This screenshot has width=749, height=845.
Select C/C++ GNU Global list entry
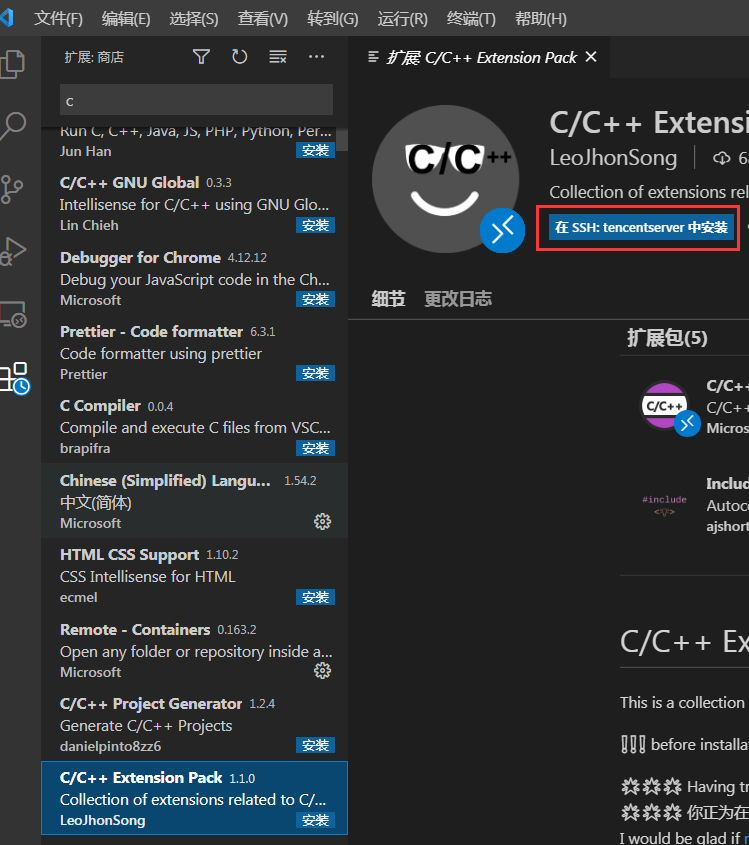point(195,204)
